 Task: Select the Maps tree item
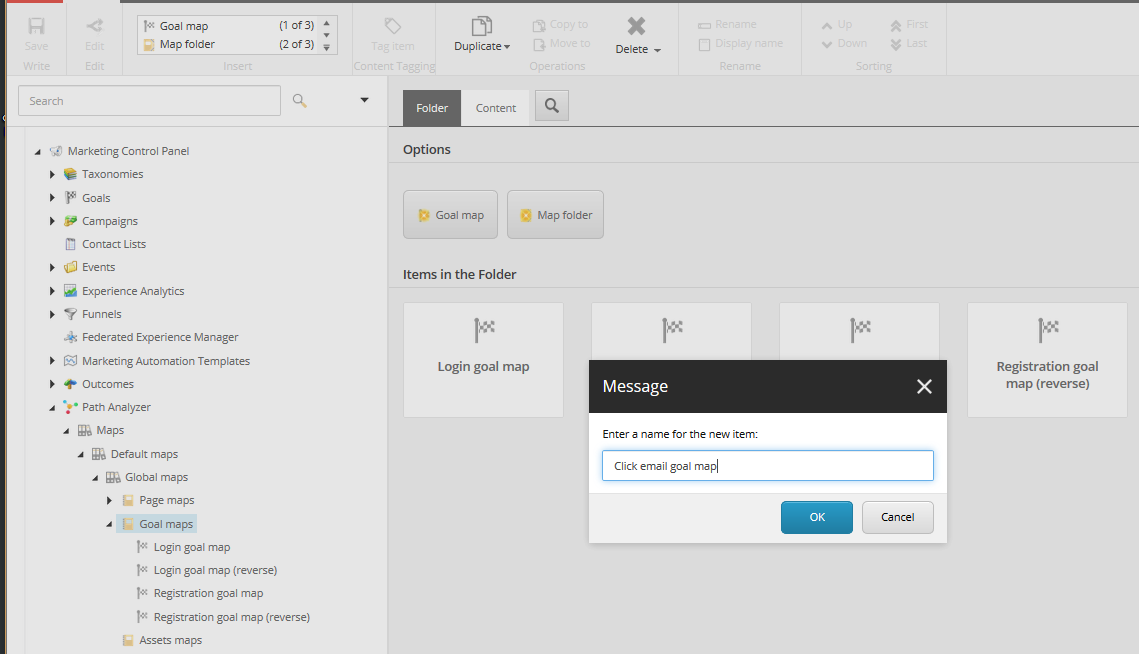(x=110, y=430)
